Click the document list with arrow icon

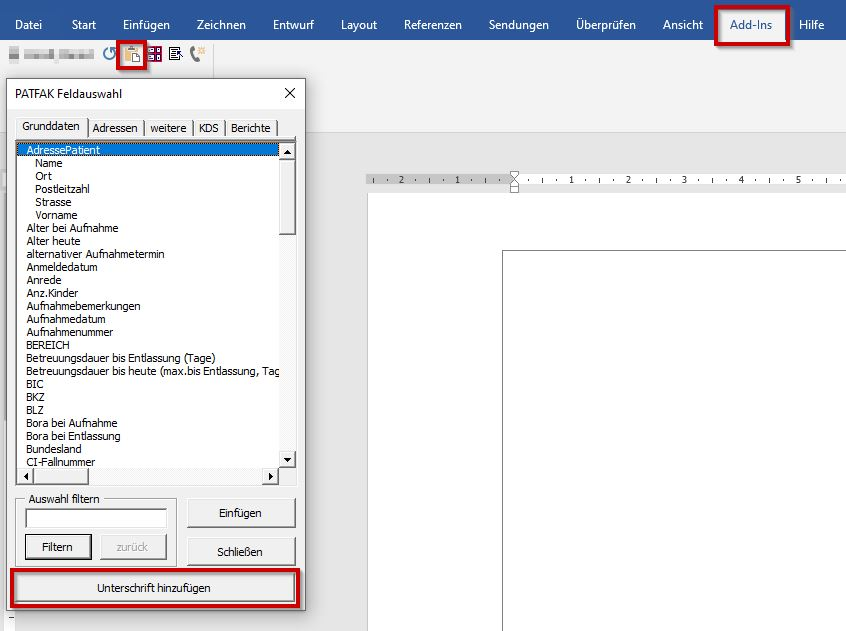[175, 55]
